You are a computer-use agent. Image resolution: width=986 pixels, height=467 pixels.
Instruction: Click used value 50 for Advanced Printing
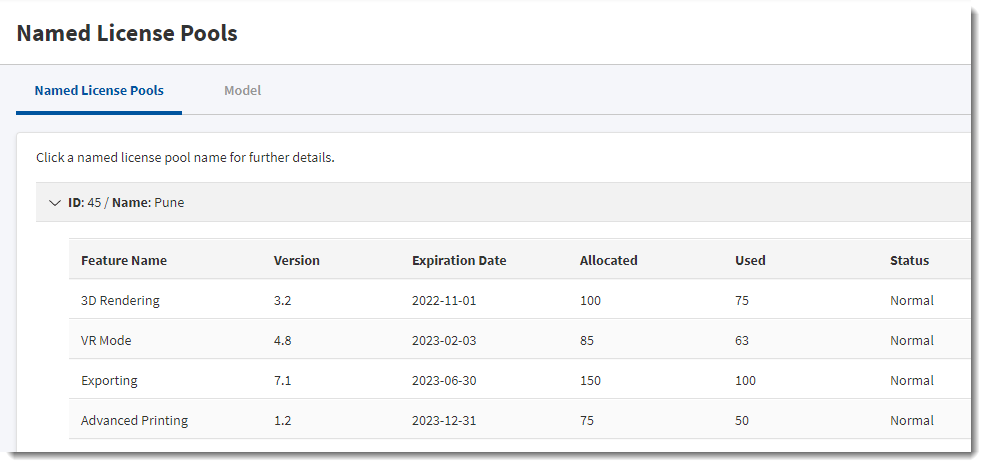click(x=742, y=421)
